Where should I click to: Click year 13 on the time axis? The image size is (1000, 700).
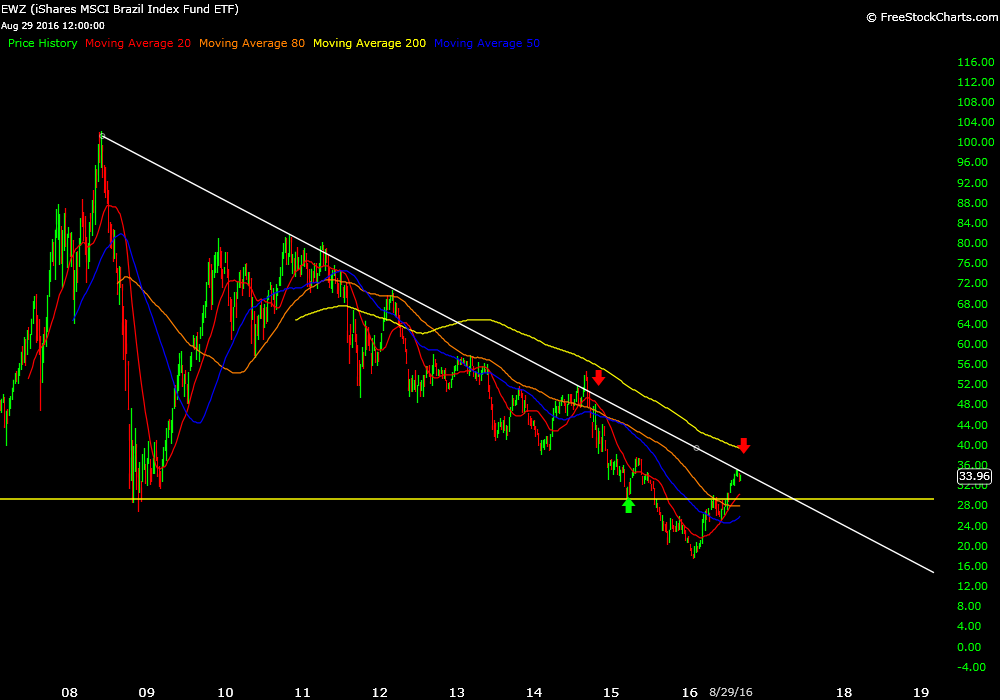(x=457, y=692)
